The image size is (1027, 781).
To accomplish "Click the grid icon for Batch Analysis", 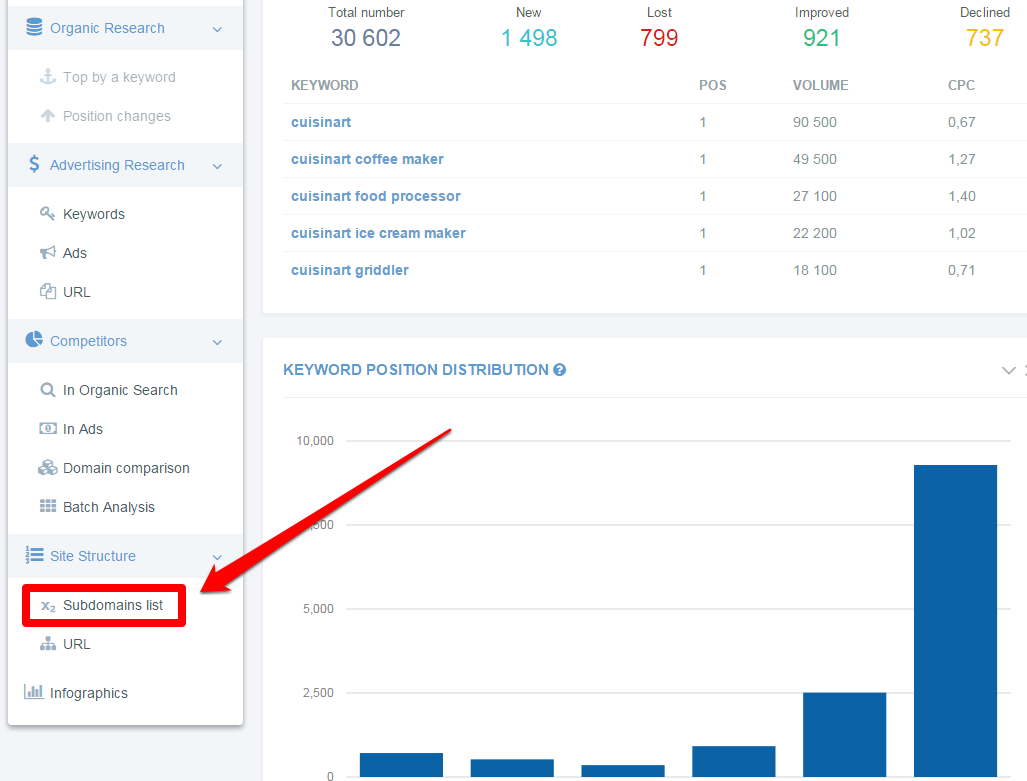I will [48, 506].
